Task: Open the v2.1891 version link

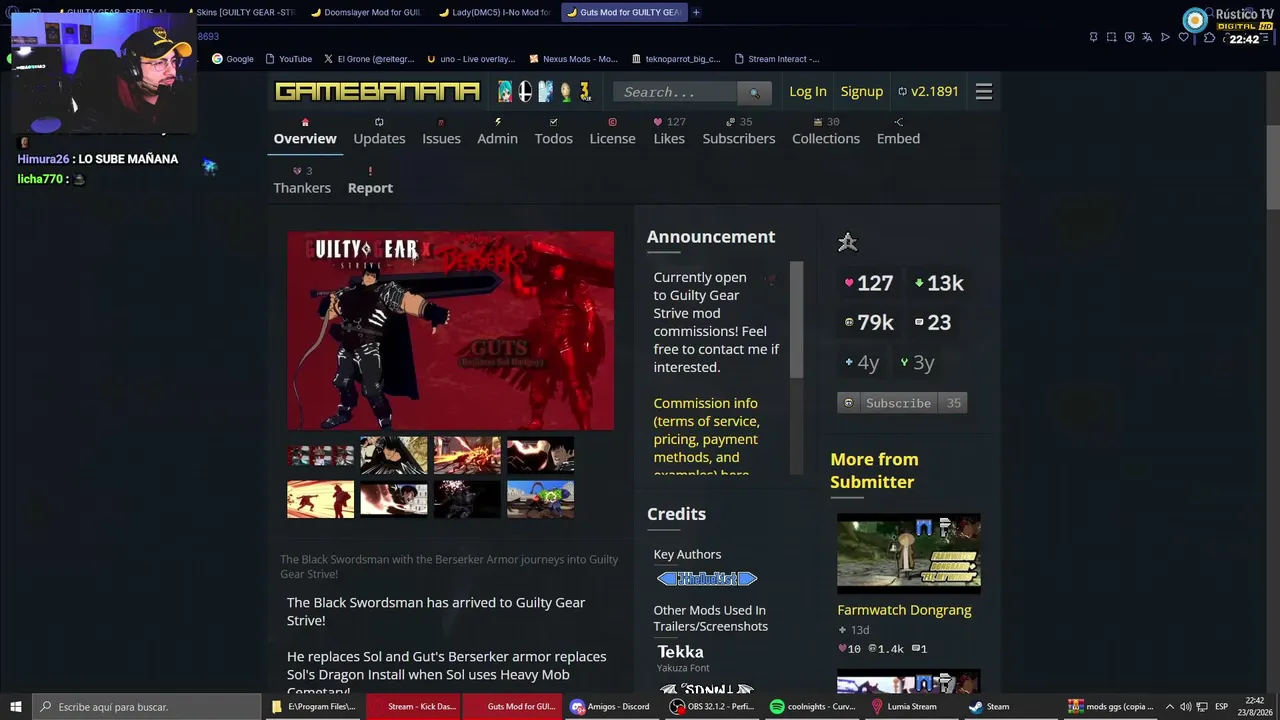Action: coord(928,91)
